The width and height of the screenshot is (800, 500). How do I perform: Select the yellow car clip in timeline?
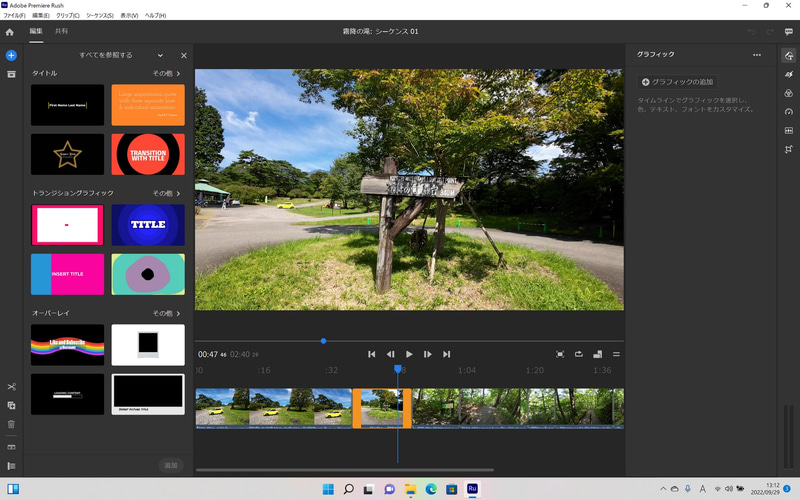point(273,408)
